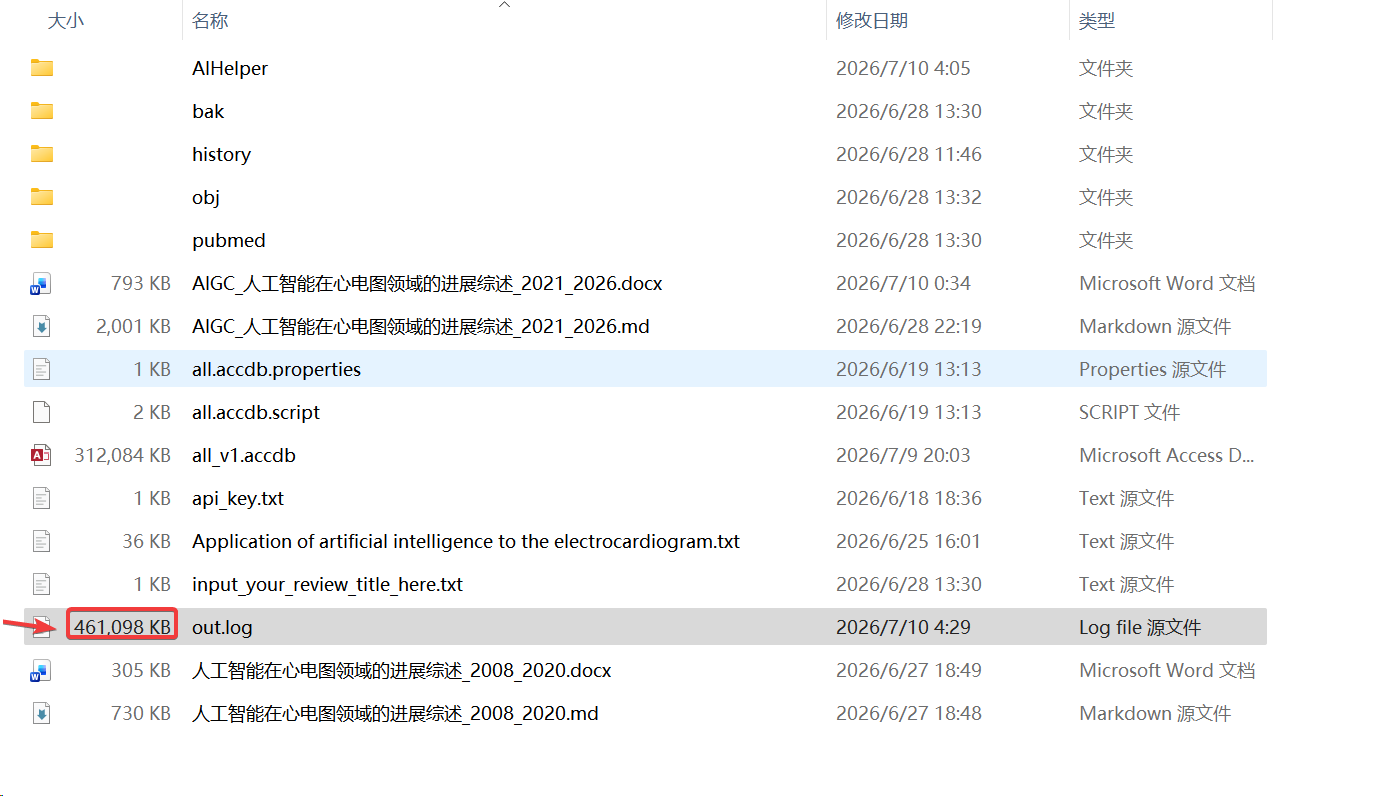
Task: Sort files by 名称 column header
Action: click(x=210, y=20)
